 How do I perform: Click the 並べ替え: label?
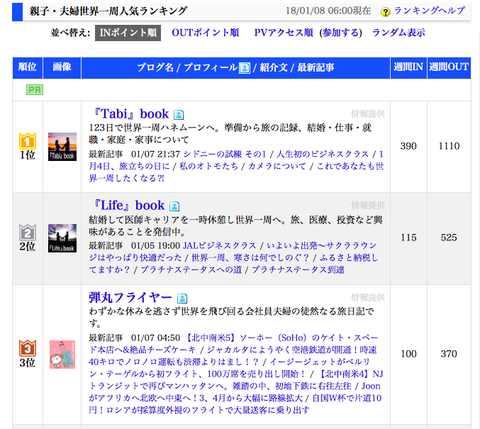point(70,33)
